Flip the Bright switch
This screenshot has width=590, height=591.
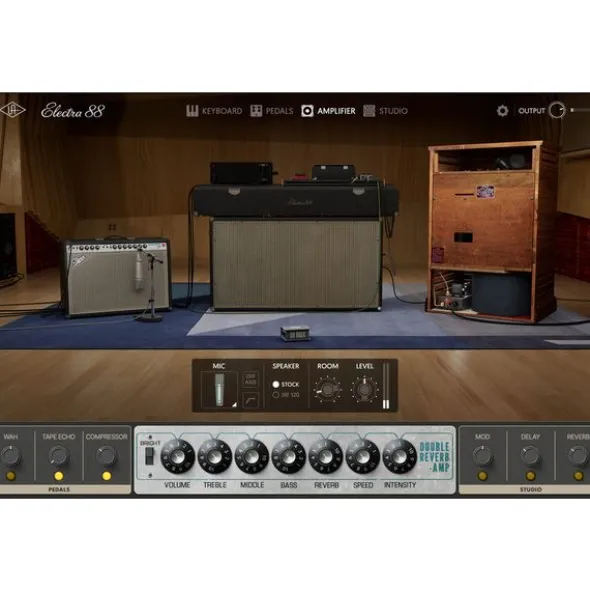(x=149, y=456)
